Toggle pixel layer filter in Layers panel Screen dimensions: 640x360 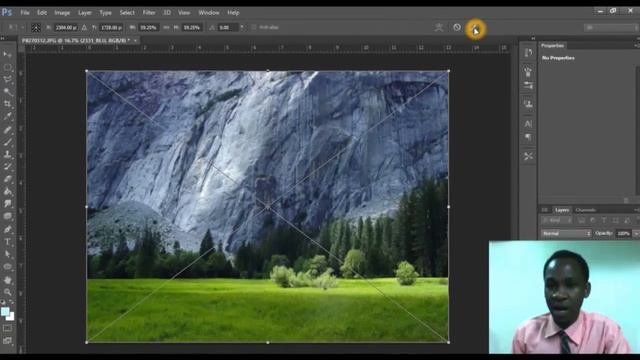[x=581, y=220]
